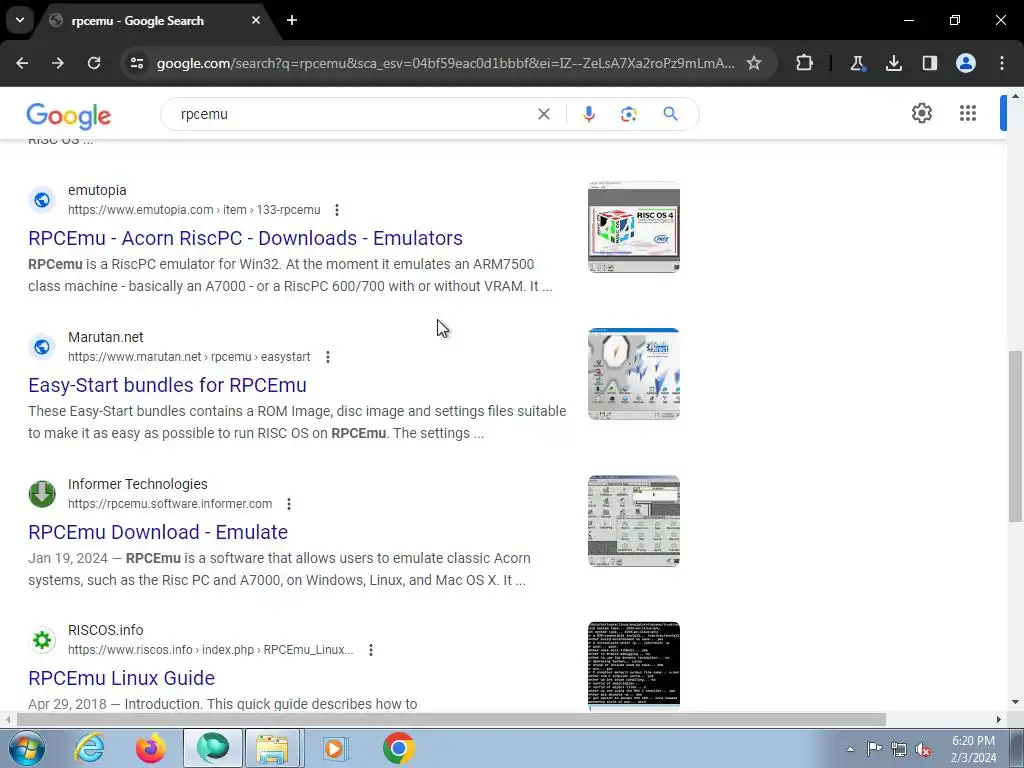Open the Google apps grid
This screenshot has height=768, width=1024.
(968, 113)
